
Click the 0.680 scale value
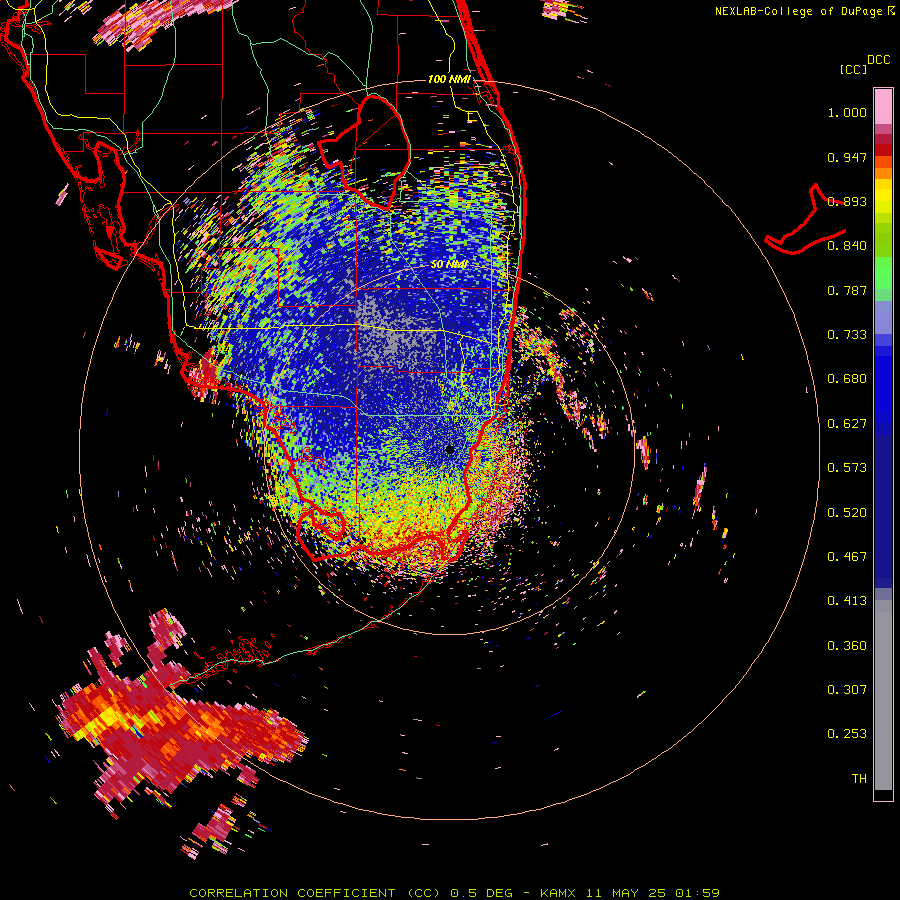pyautogui.click(x=847, y=379)
